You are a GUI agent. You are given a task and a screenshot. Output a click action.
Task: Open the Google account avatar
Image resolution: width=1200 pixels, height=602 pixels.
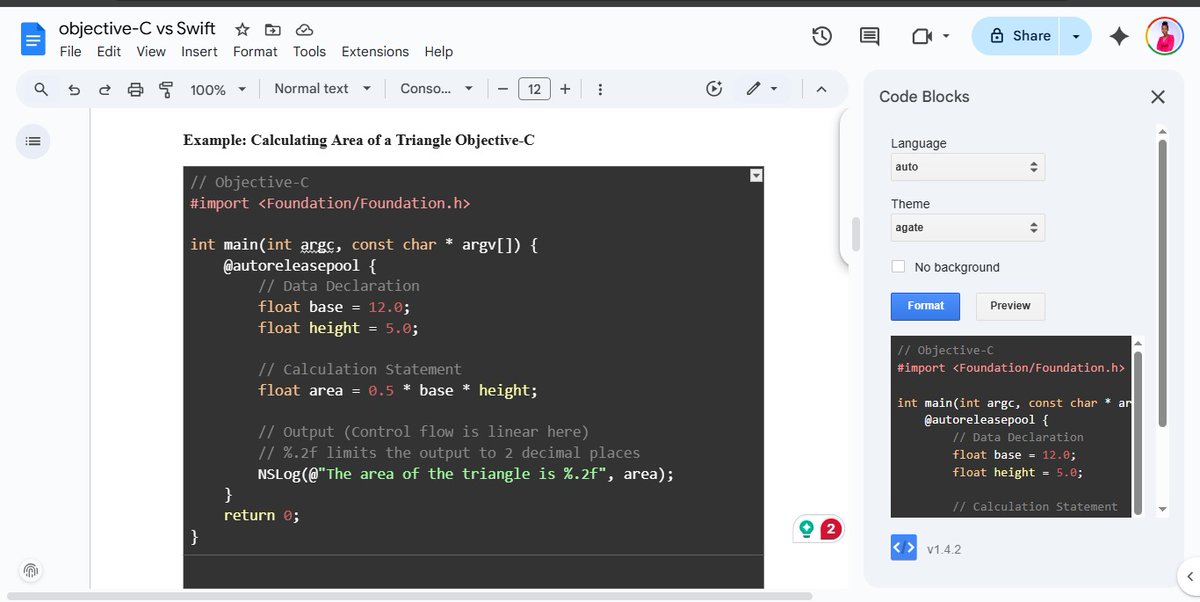[1165, 36]
